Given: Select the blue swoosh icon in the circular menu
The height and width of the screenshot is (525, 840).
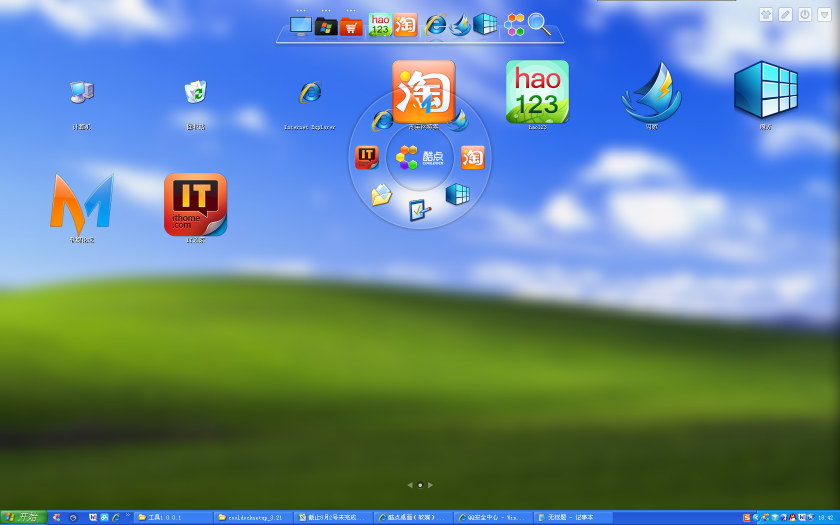Looking at the screenshot, I should [x=458, y=121].
